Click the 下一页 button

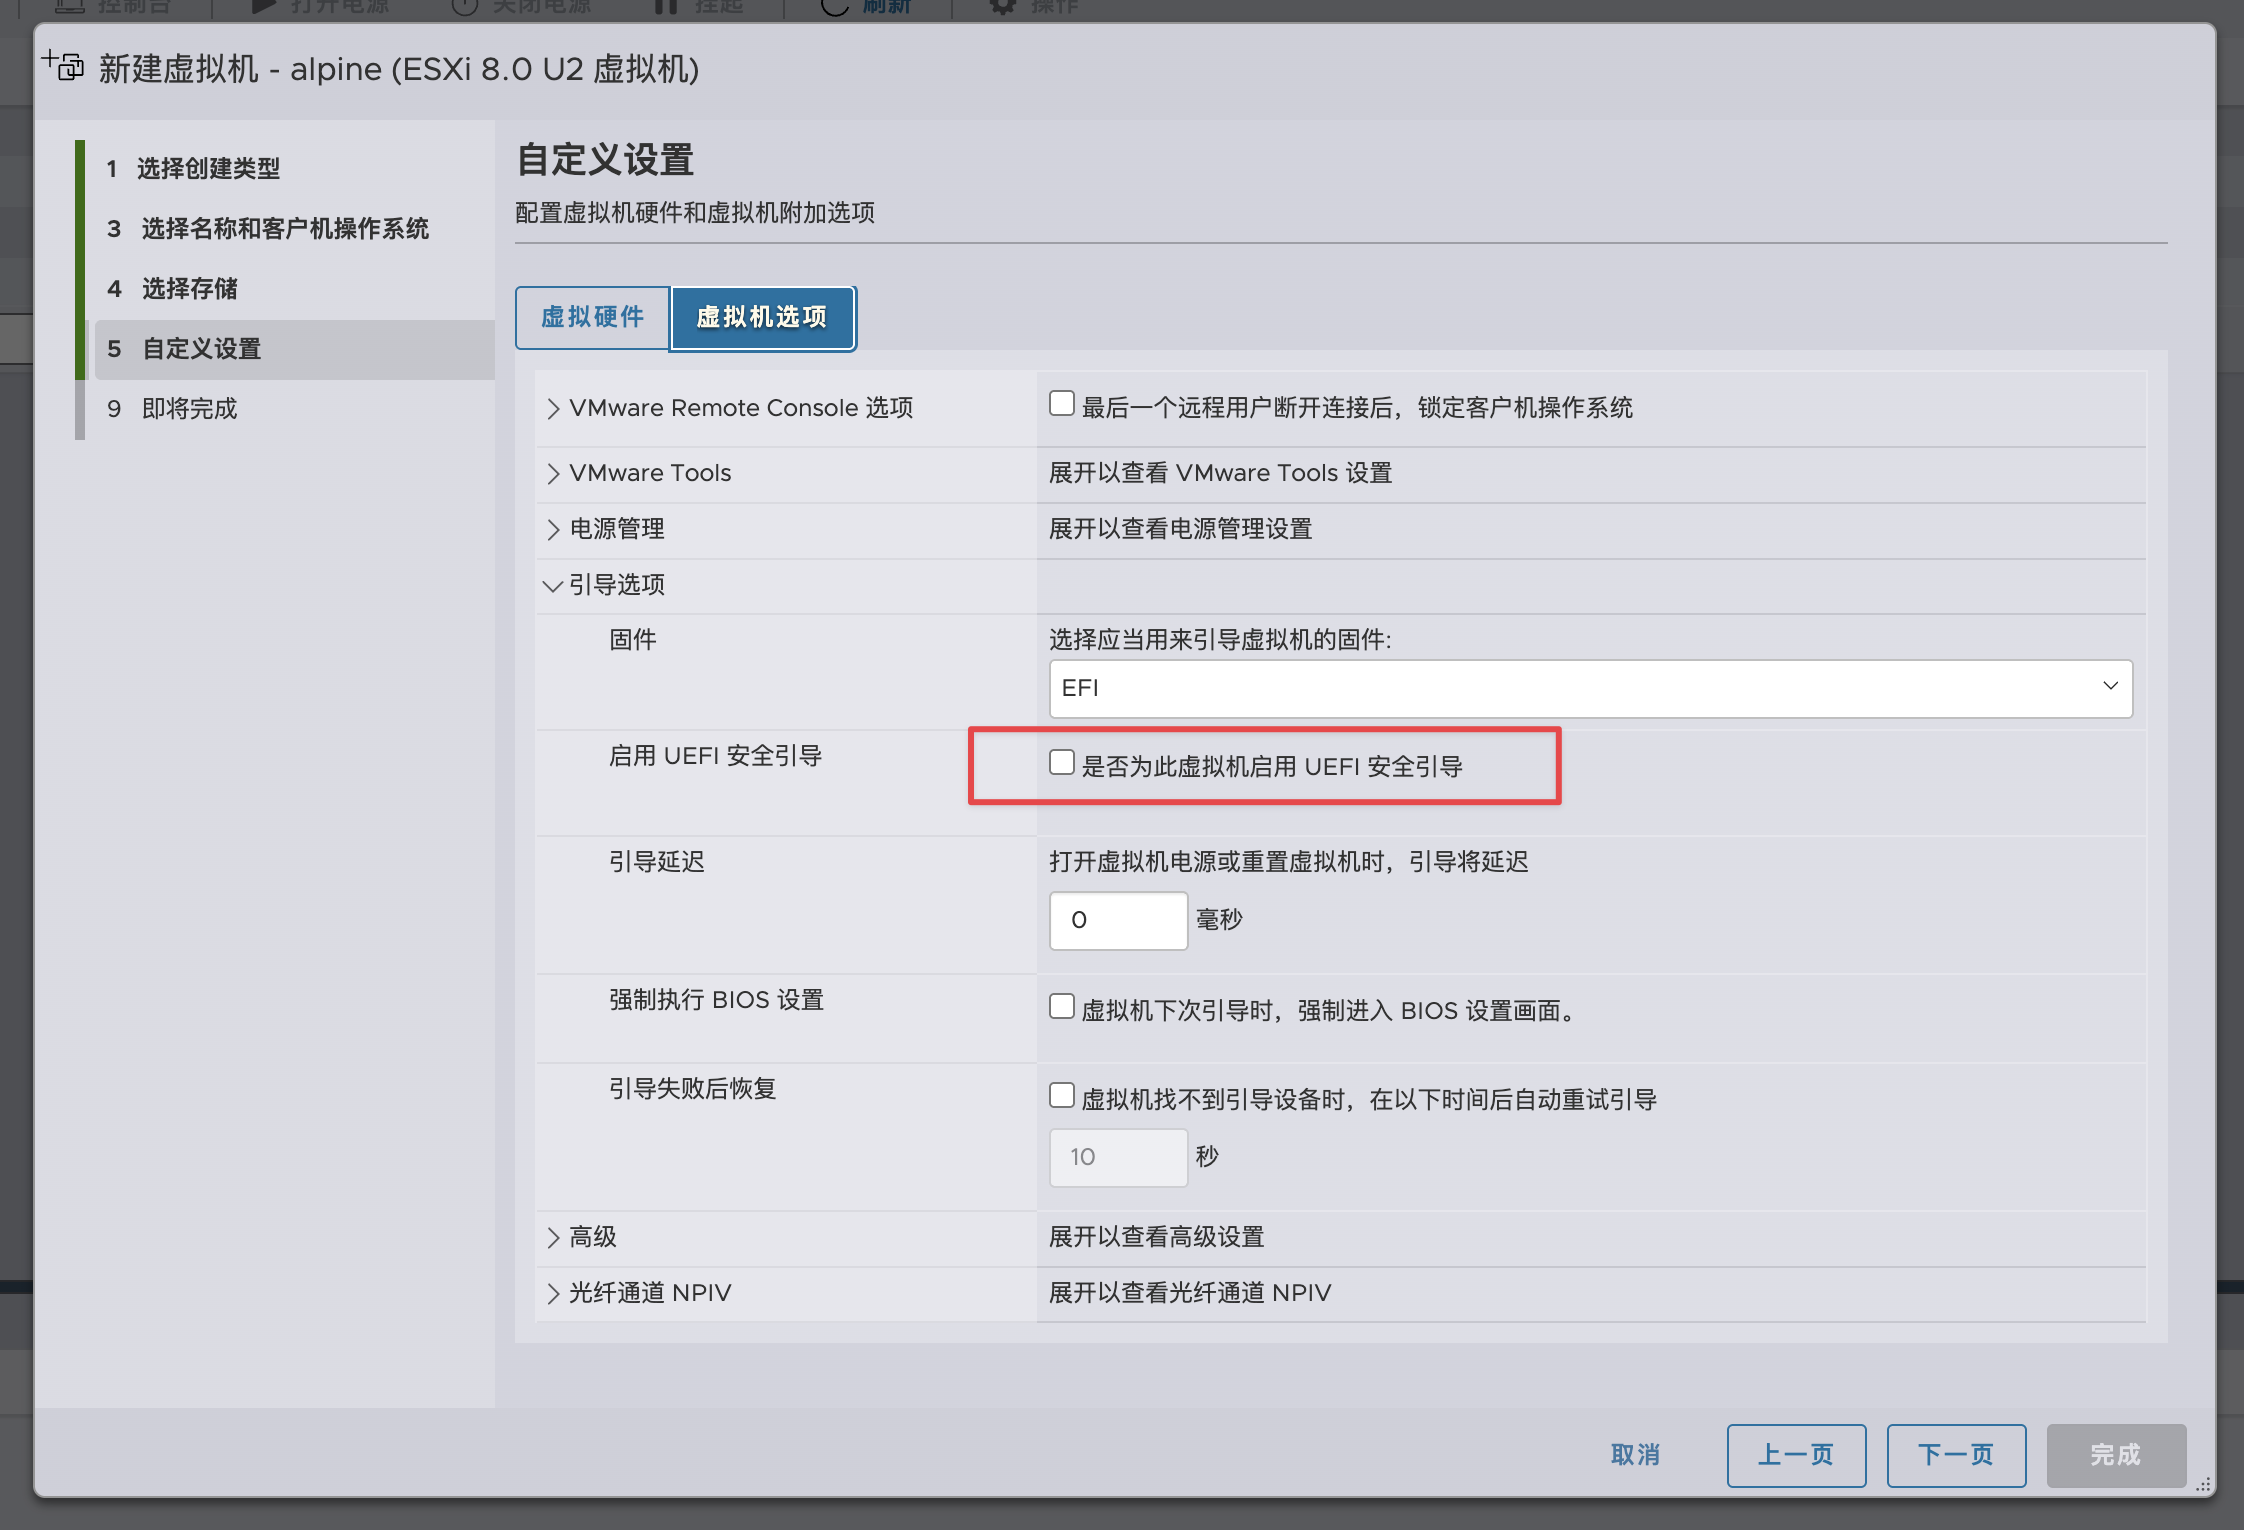click(1955, 1455)
